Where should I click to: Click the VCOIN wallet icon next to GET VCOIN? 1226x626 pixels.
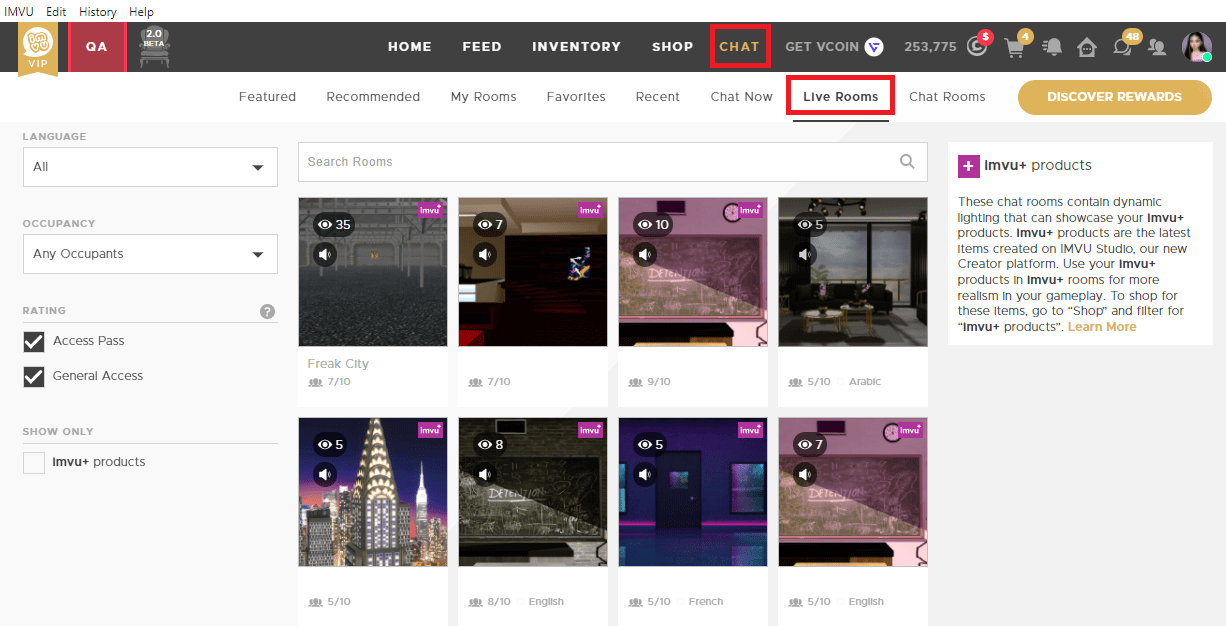pos(874,46)
